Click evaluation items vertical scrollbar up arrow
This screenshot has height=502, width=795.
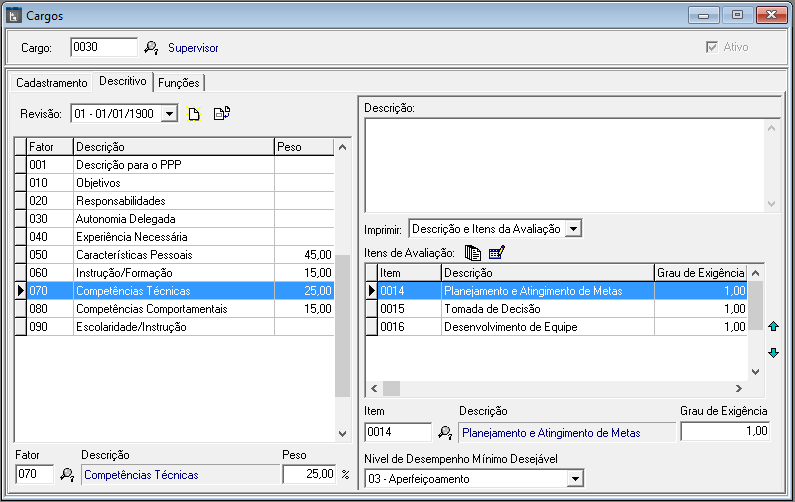[x=755, y=273]
